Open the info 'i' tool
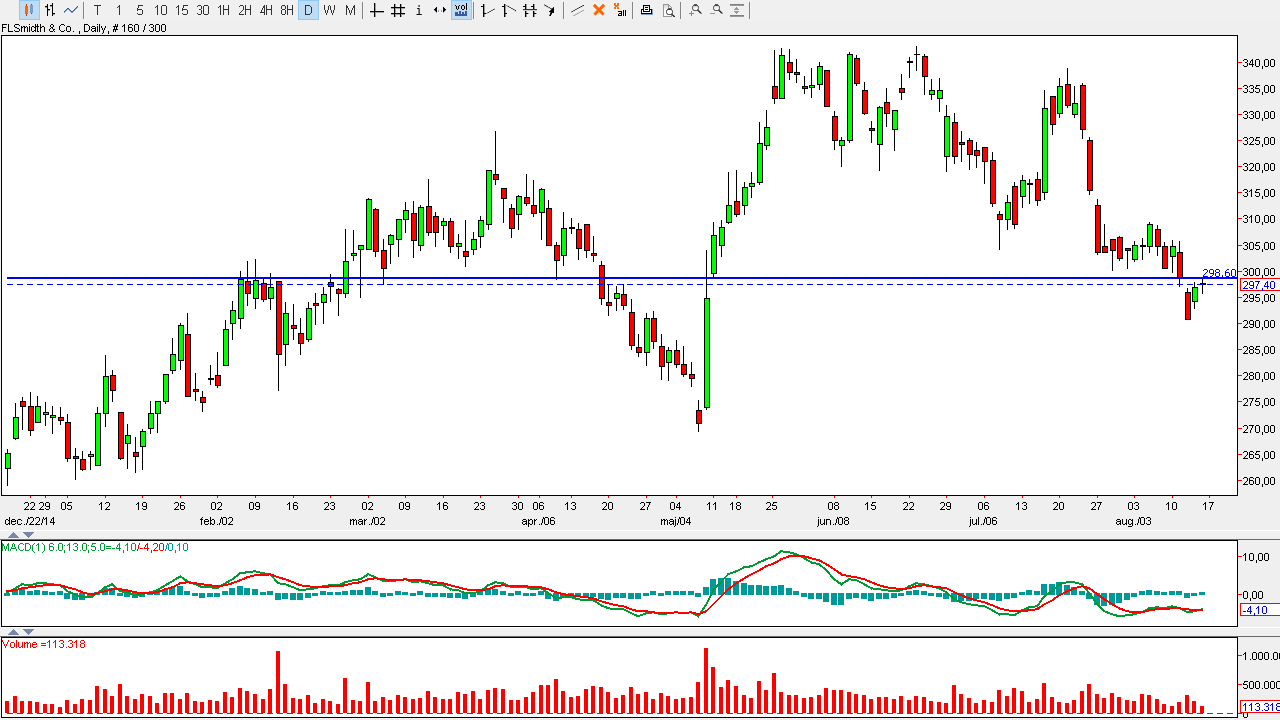 pyautogui.click(x=418, y=10)
